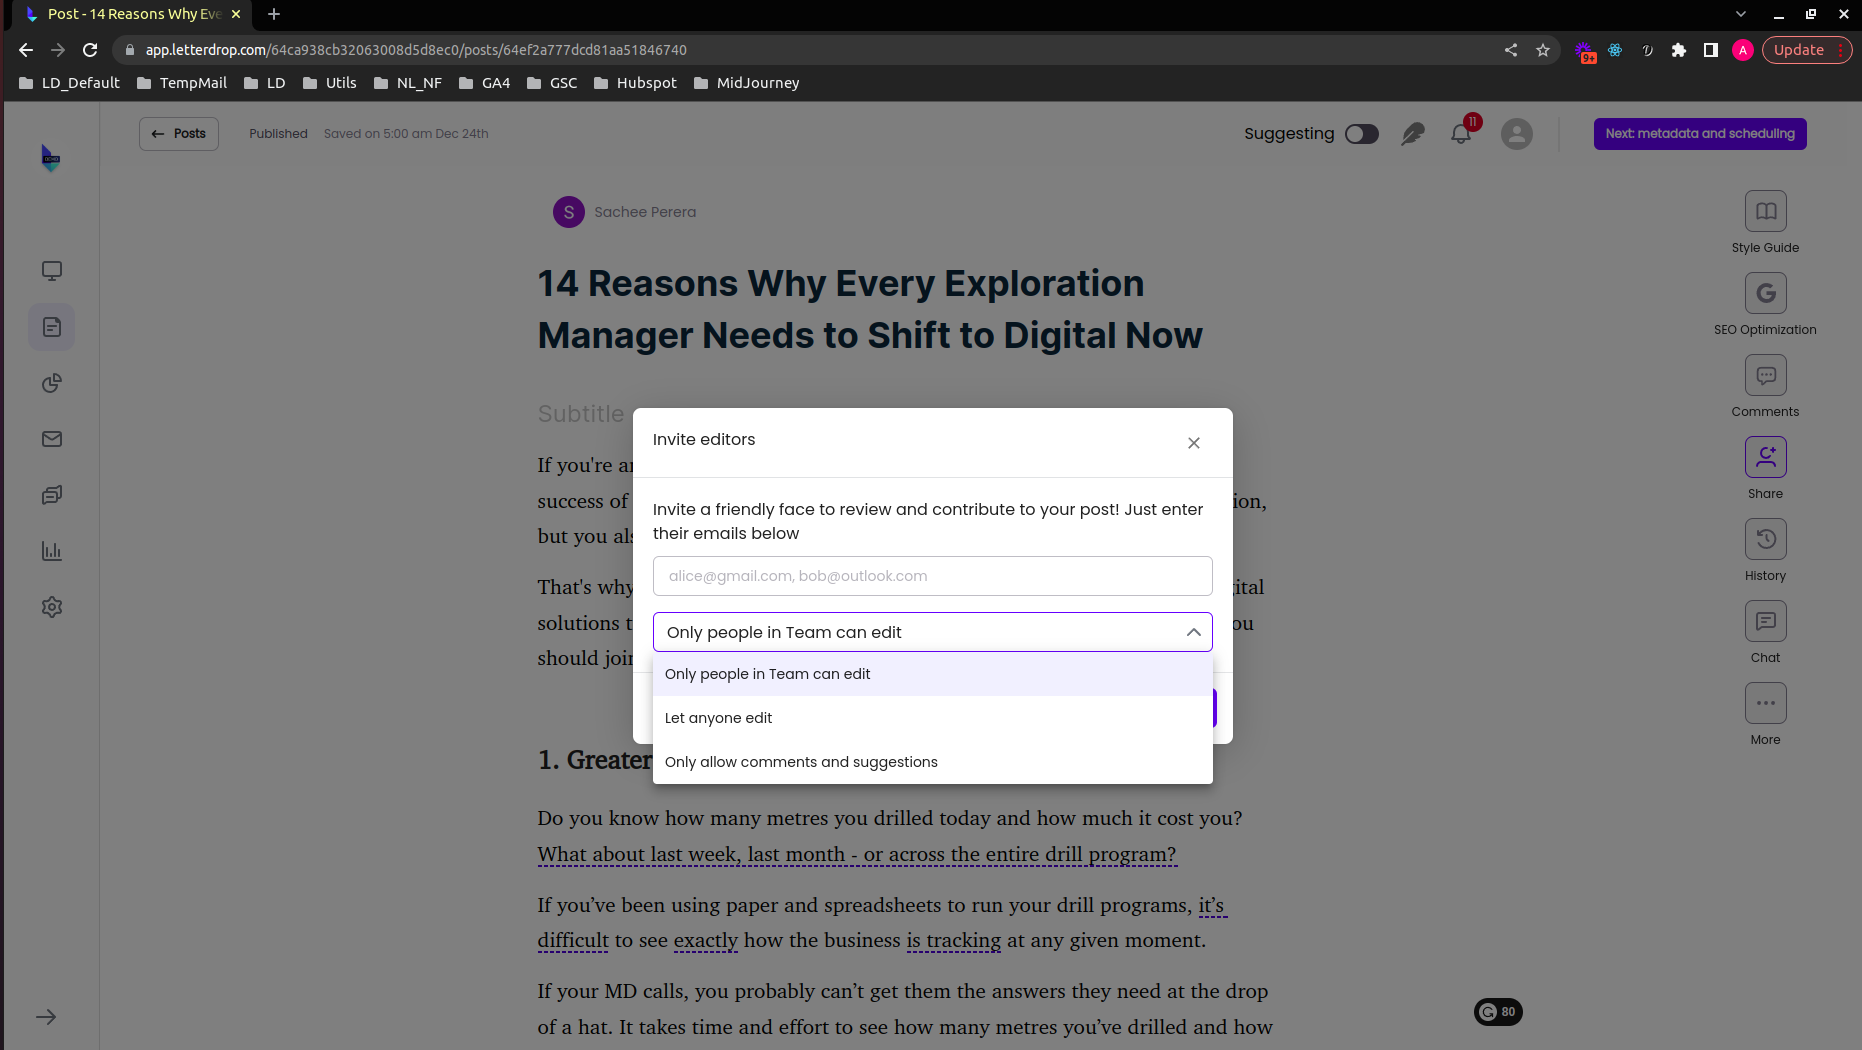Open the browser side panel icon
Image resolution: width=1862 pixels, height=1050 pixels.
point(1711,50)
